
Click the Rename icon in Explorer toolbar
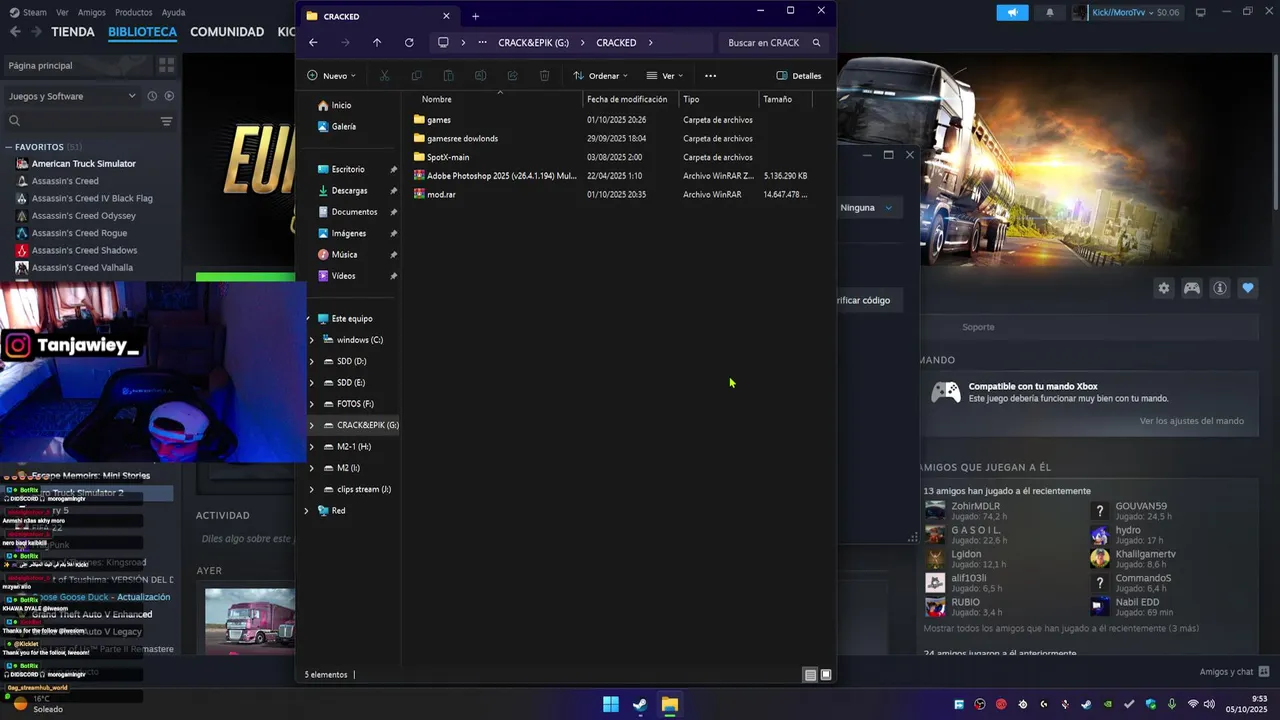click(x=480, y=76)
